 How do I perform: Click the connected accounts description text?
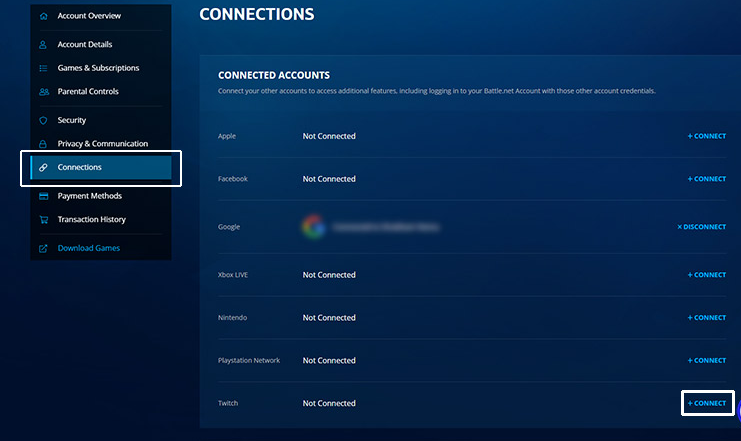click(x=437, y=91)
